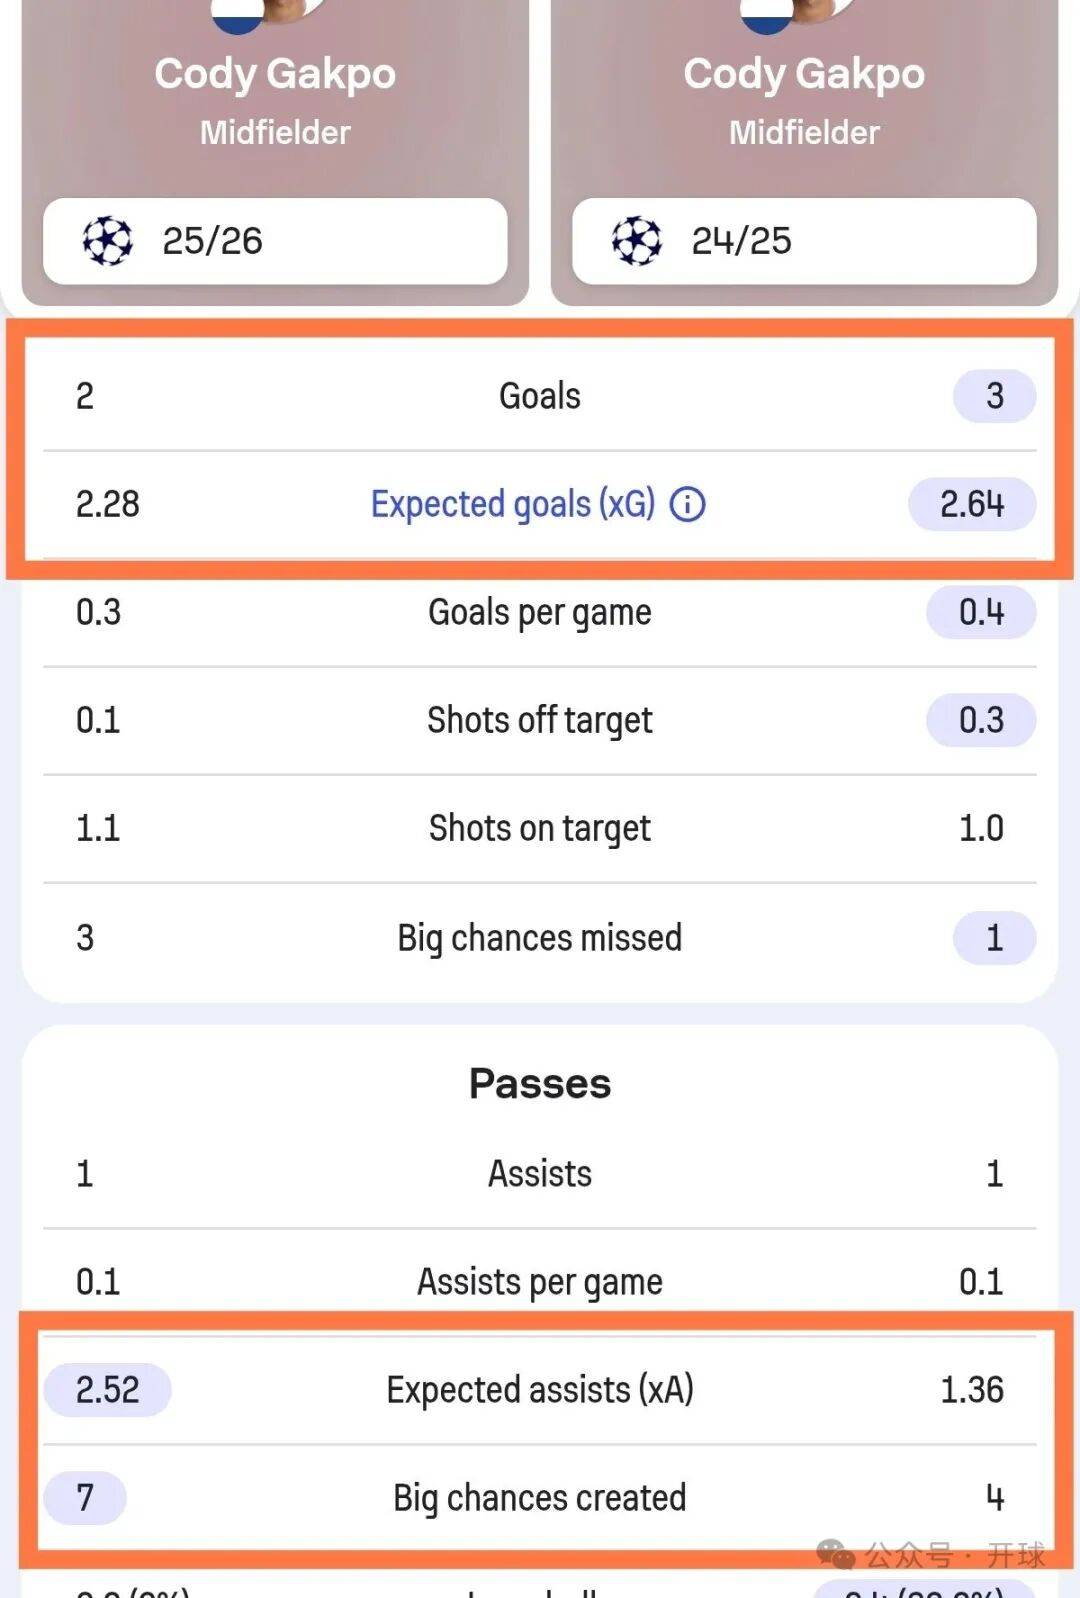Select the Goals per game row label
1080x1598 pixels.
540,612
